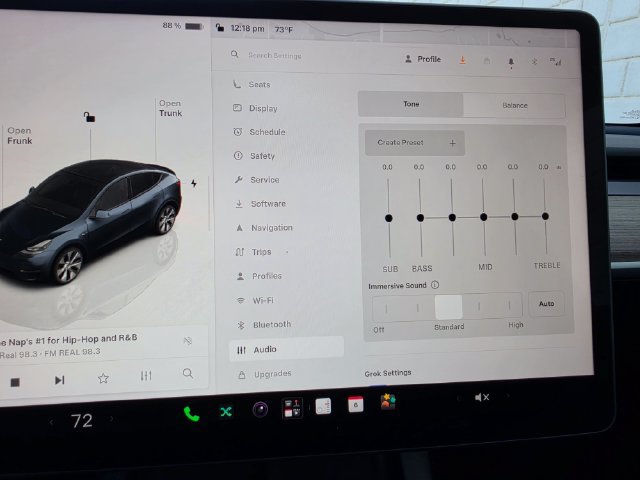Set Immersive Sound to High position

pos(509,305)
